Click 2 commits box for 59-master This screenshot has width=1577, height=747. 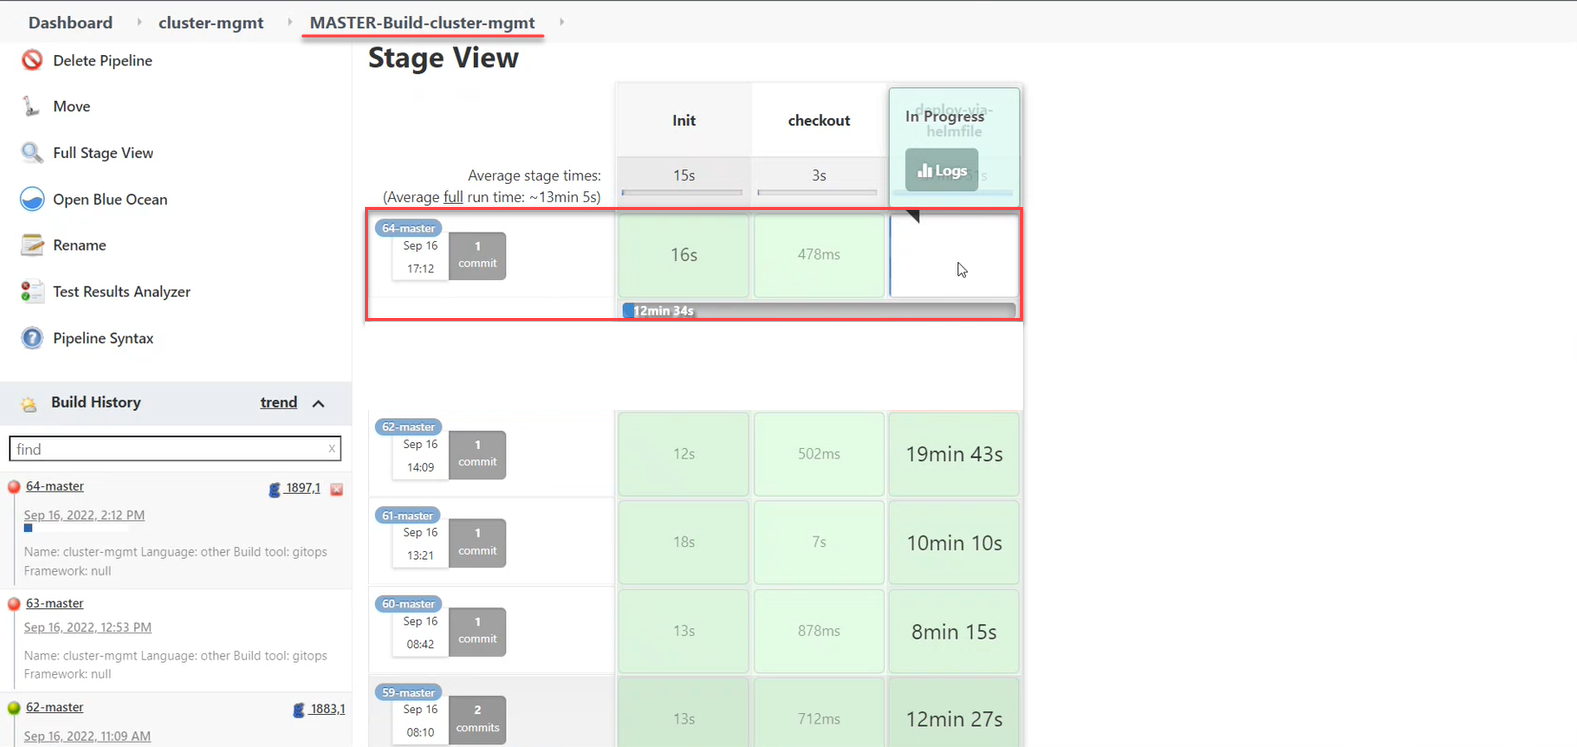(477, 719)
